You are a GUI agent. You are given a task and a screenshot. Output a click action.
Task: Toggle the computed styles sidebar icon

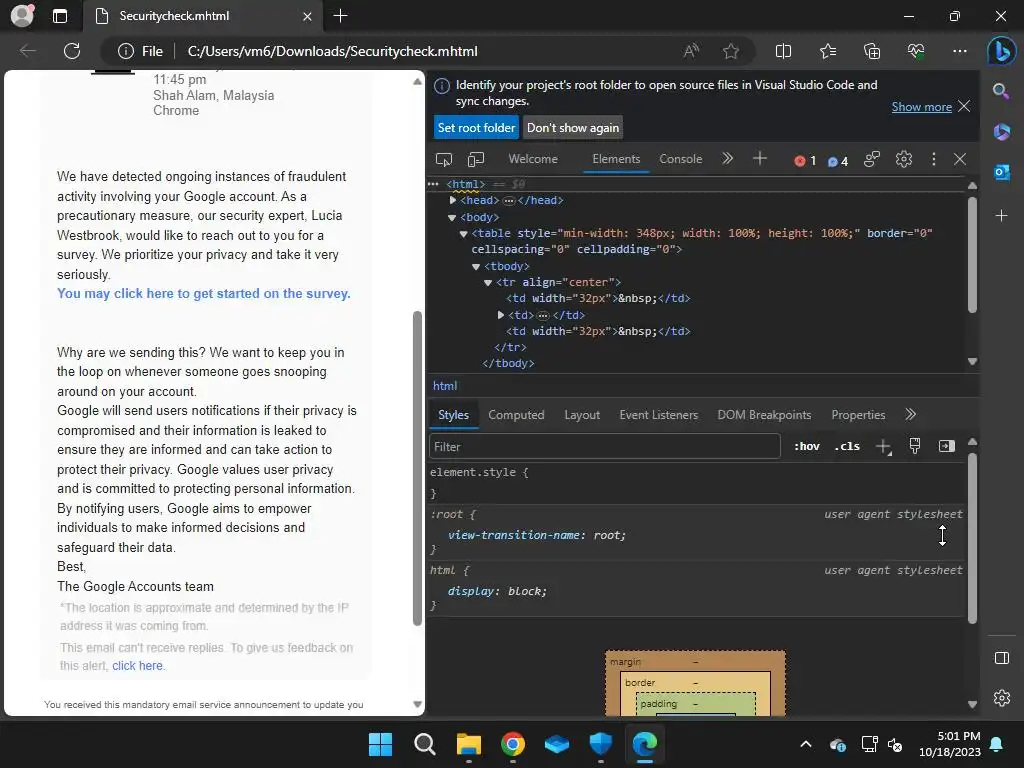tap(947, 446)
